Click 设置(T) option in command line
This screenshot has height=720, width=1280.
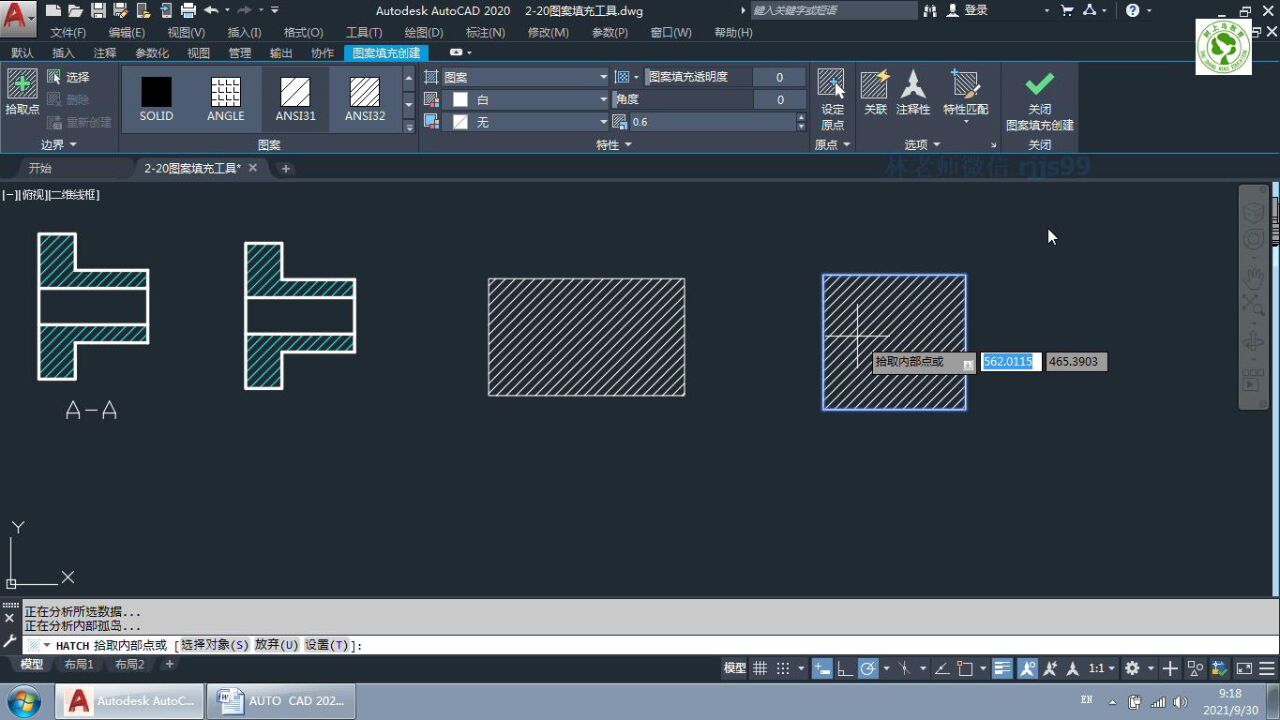(x=326, y=645)
